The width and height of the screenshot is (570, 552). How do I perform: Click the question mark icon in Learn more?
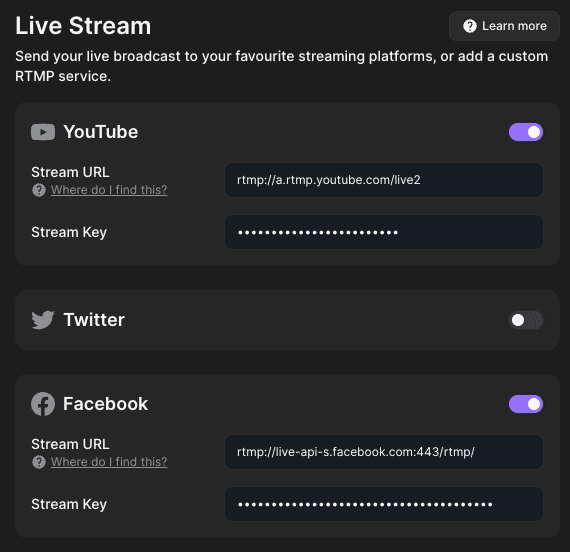[x=470, y=26]
